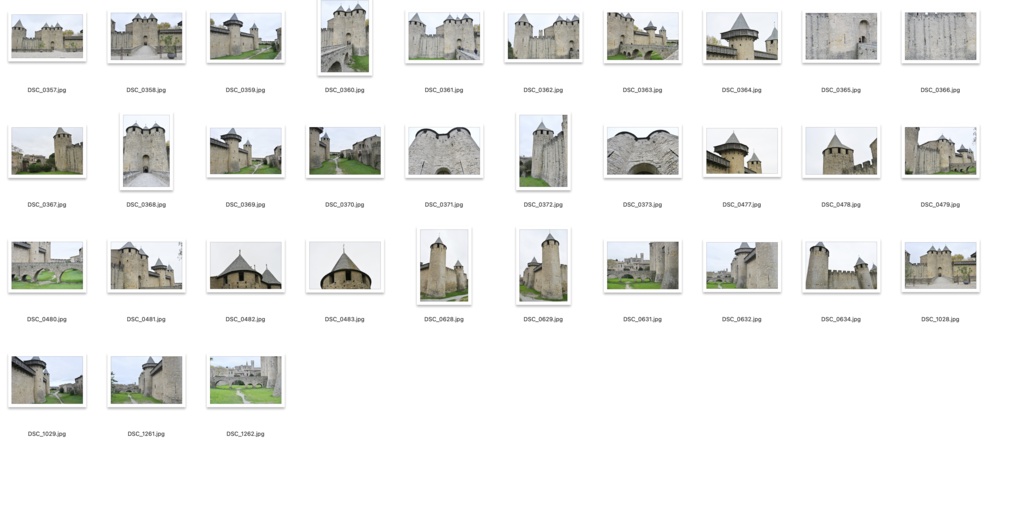Select the DSC_0361.jpg thumbnail
1024x510 pixels.
click(444, 37)
